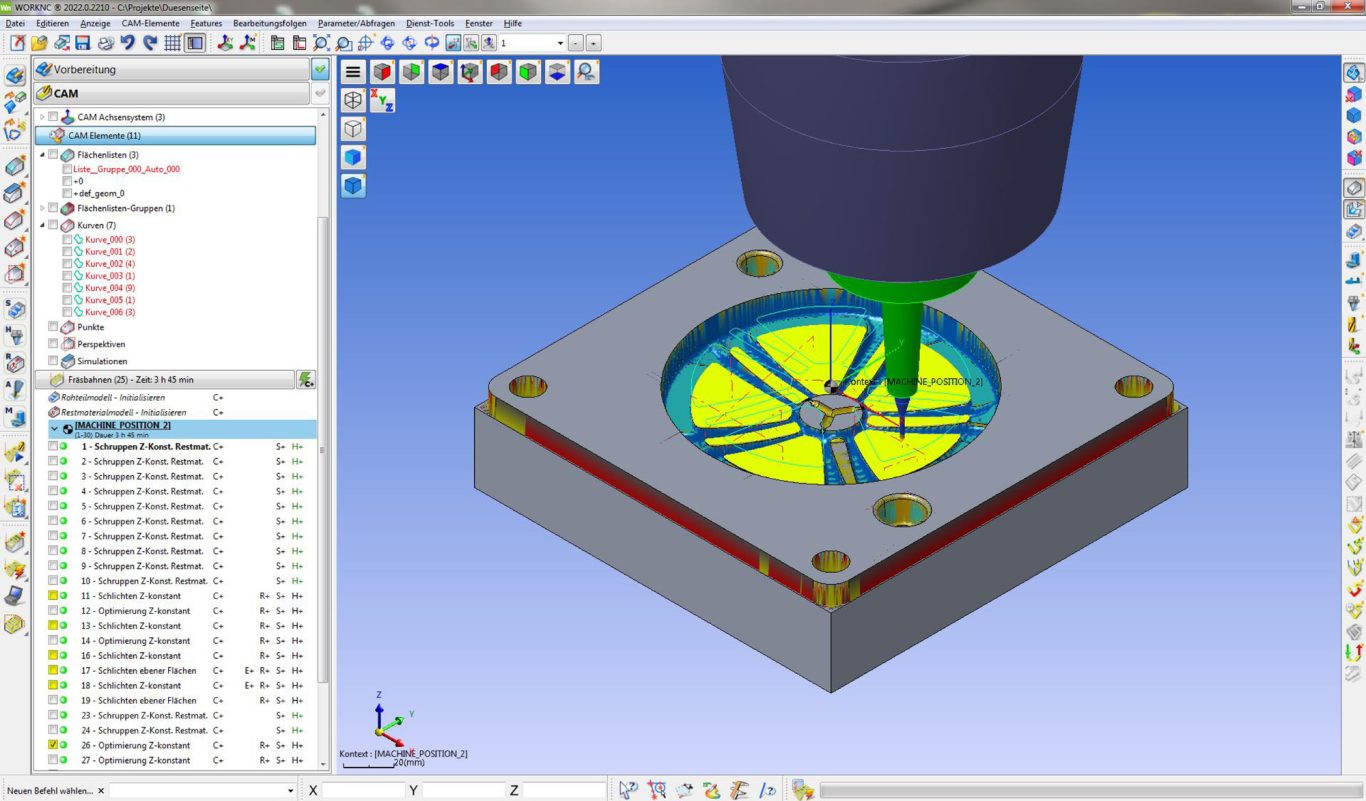Open the Bearbeitungsfolgen menu

click(271, 23)
